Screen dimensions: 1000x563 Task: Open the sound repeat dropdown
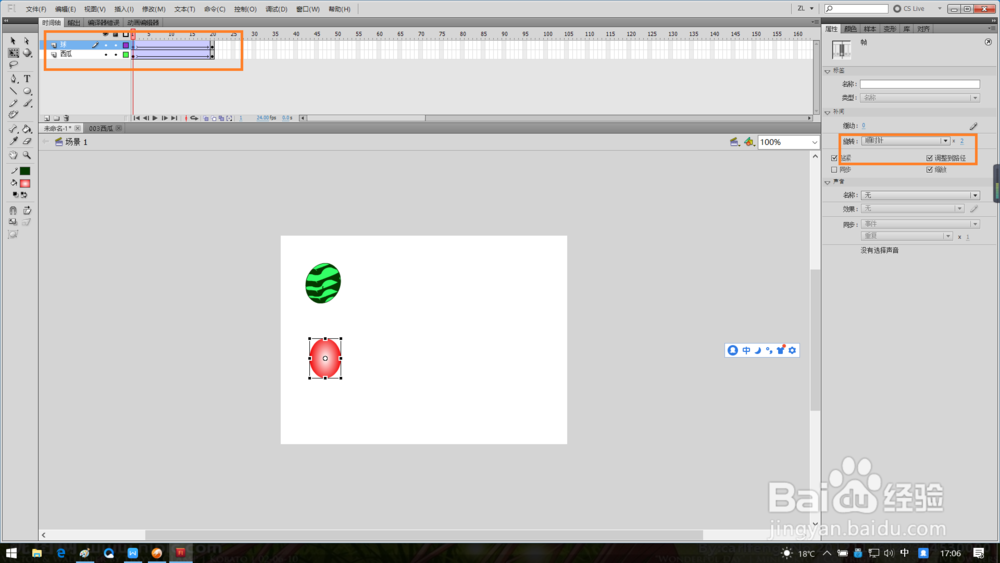click(x=906, y=237)
